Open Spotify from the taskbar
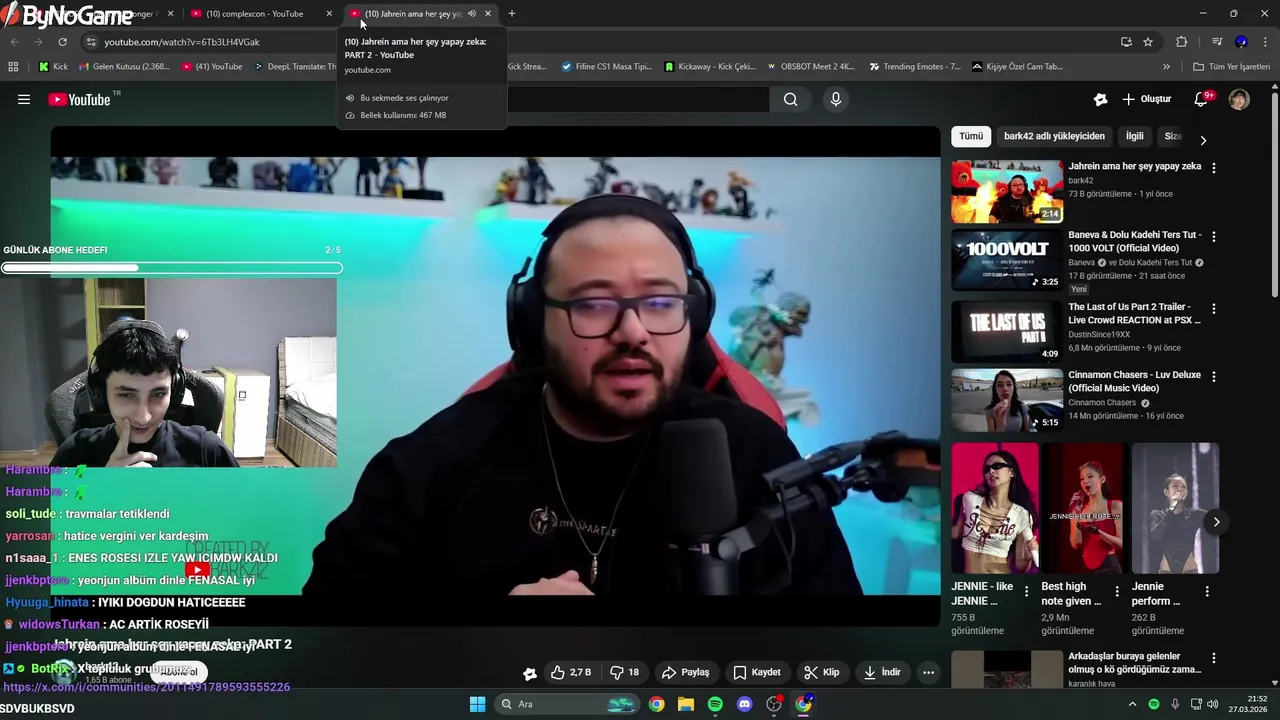 click(x=715, y=704)
